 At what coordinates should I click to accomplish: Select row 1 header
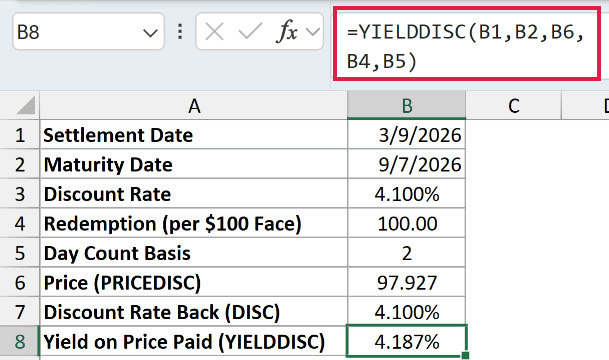20,135
